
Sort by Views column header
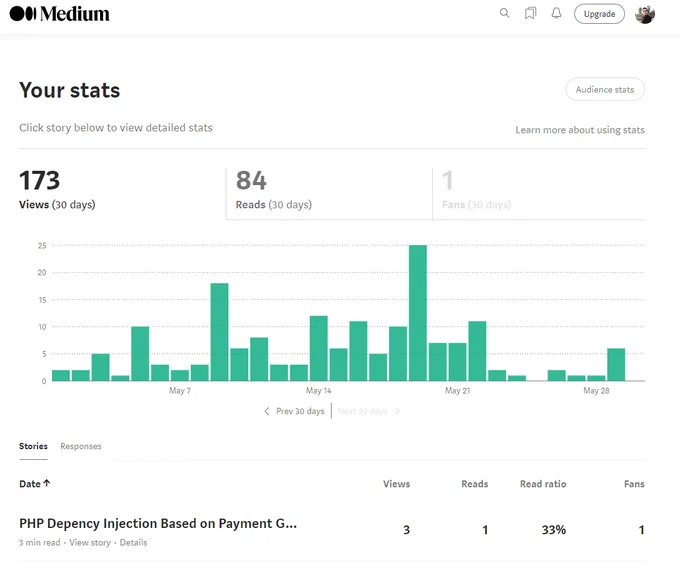[x=396, y=484]
